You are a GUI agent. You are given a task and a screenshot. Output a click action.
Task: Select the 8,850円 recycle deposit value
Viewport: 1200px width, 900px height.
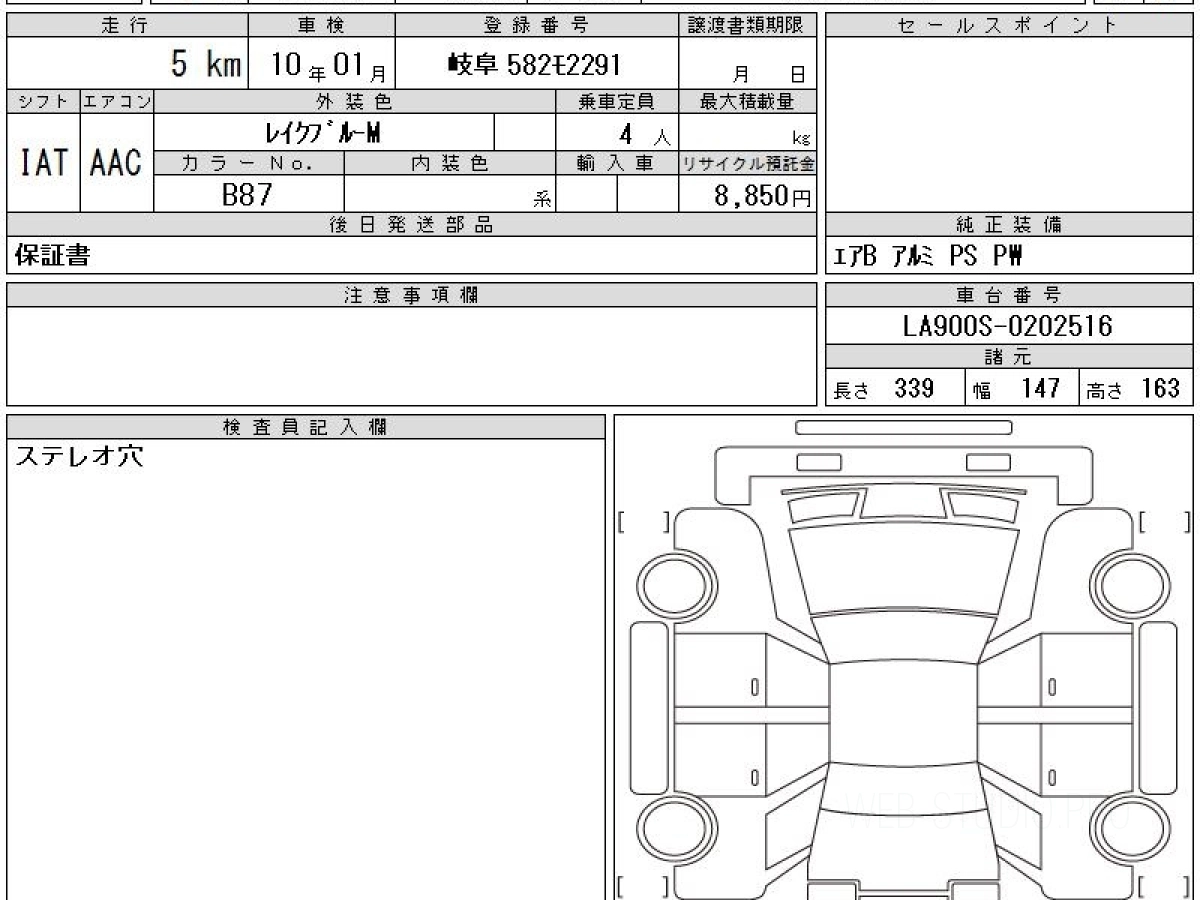tap(763, 196)
